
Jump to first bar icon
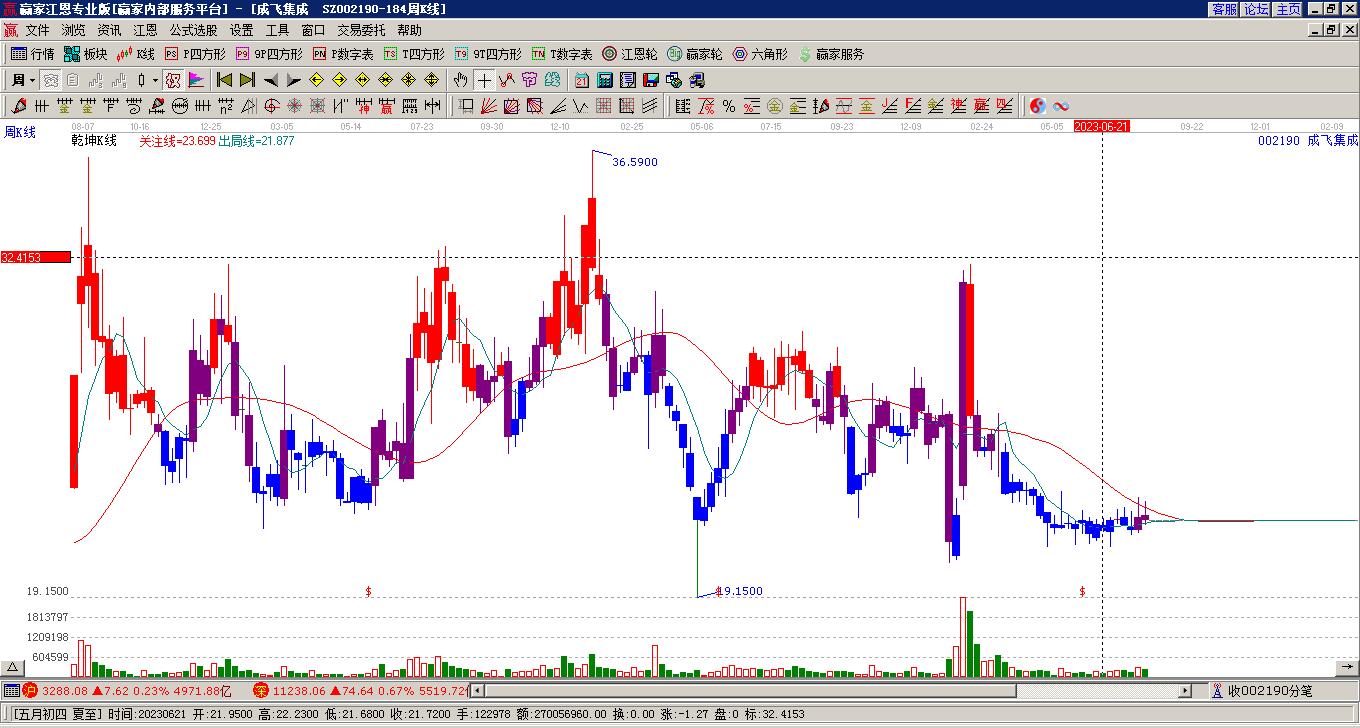[225, 80]
